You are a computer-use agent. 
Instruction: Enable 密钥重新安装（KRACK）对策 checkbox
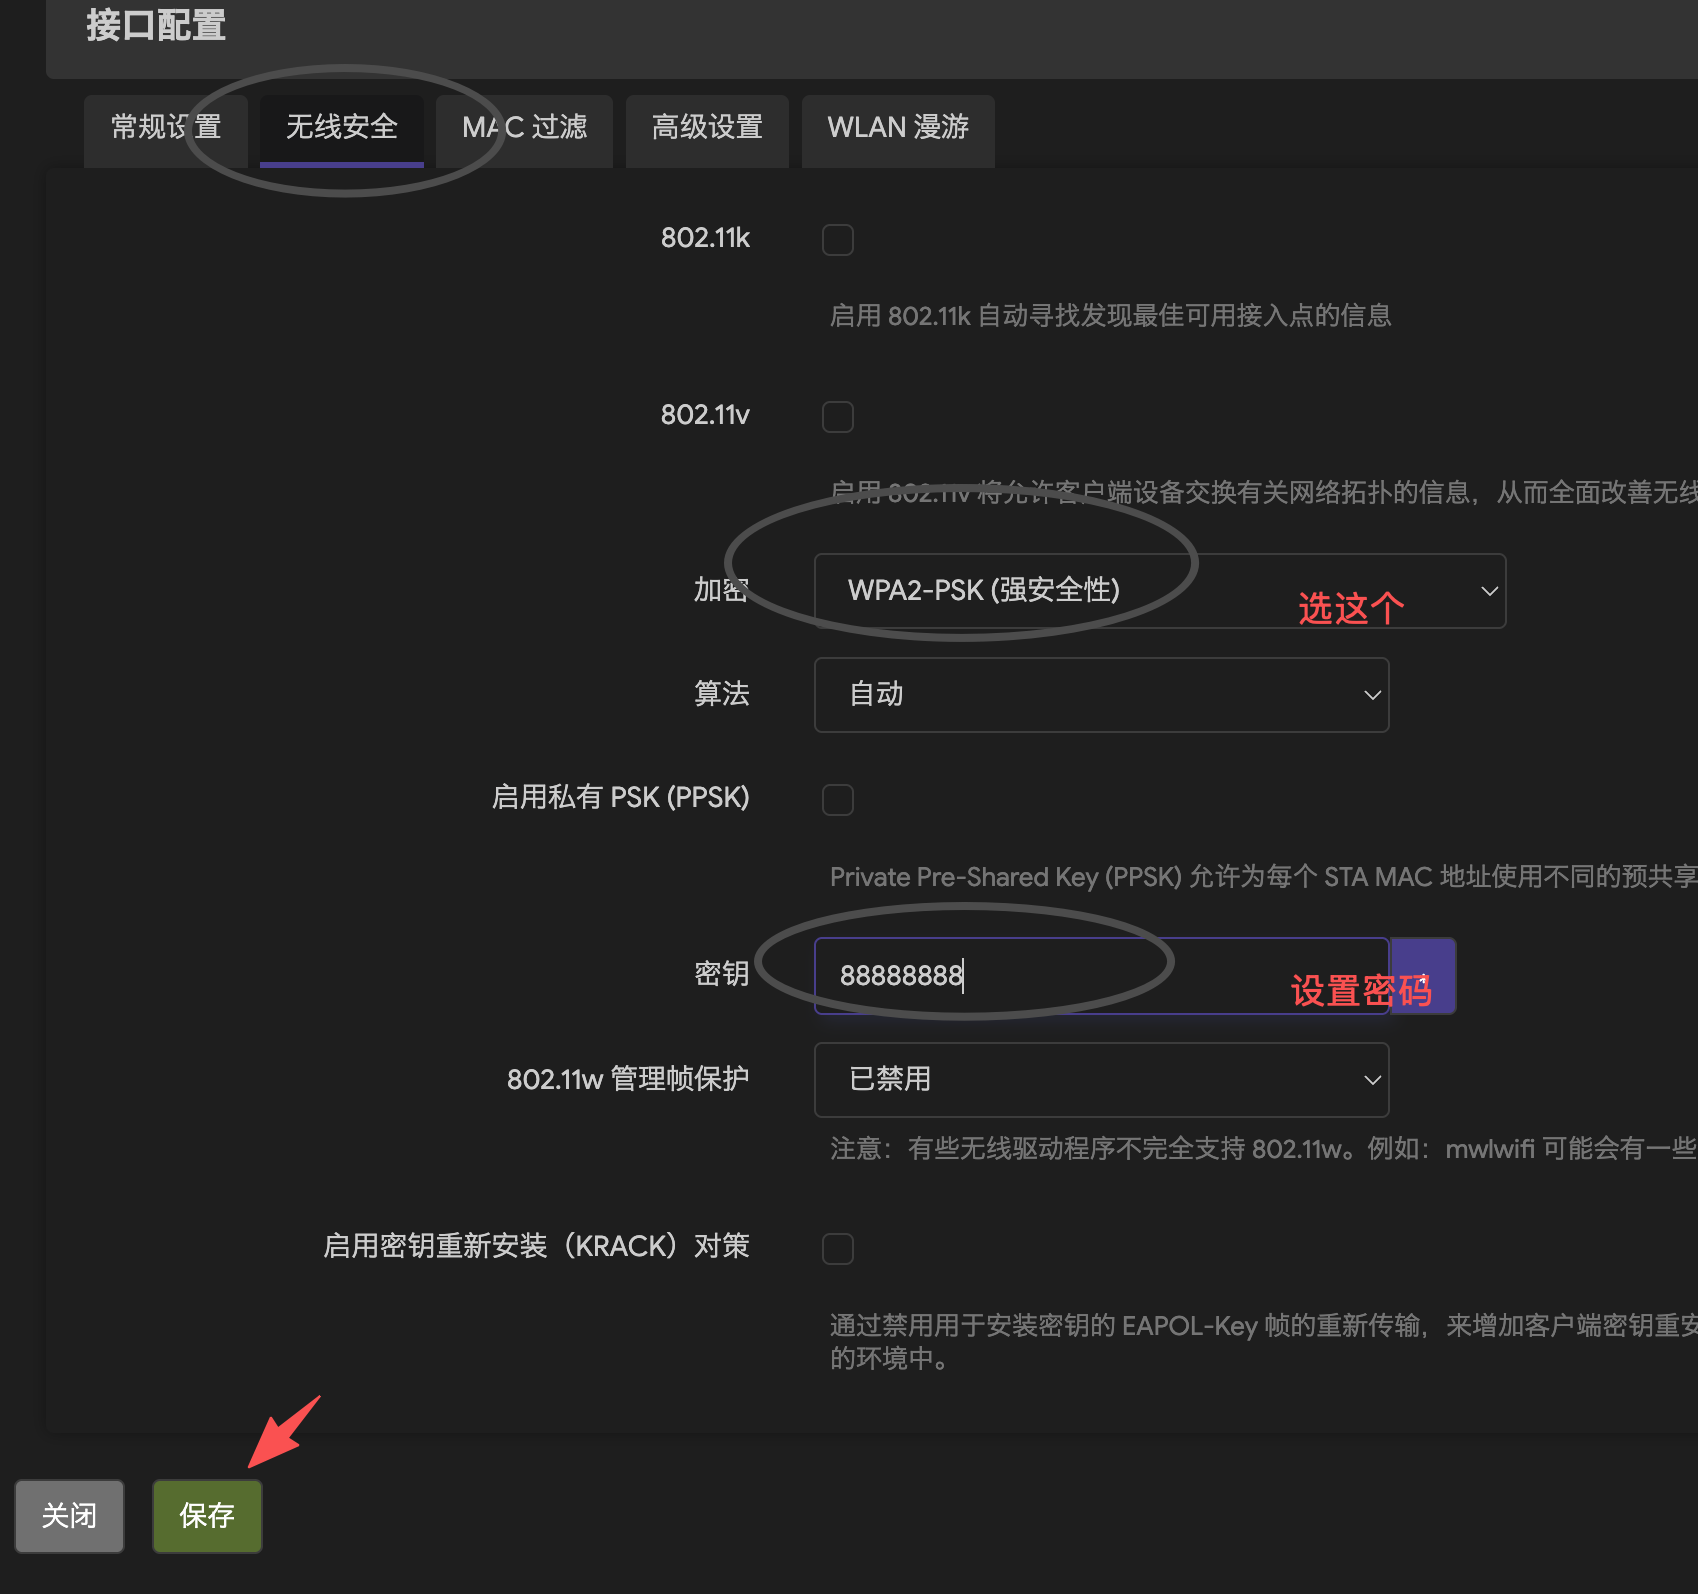(x=838, y=1249)
